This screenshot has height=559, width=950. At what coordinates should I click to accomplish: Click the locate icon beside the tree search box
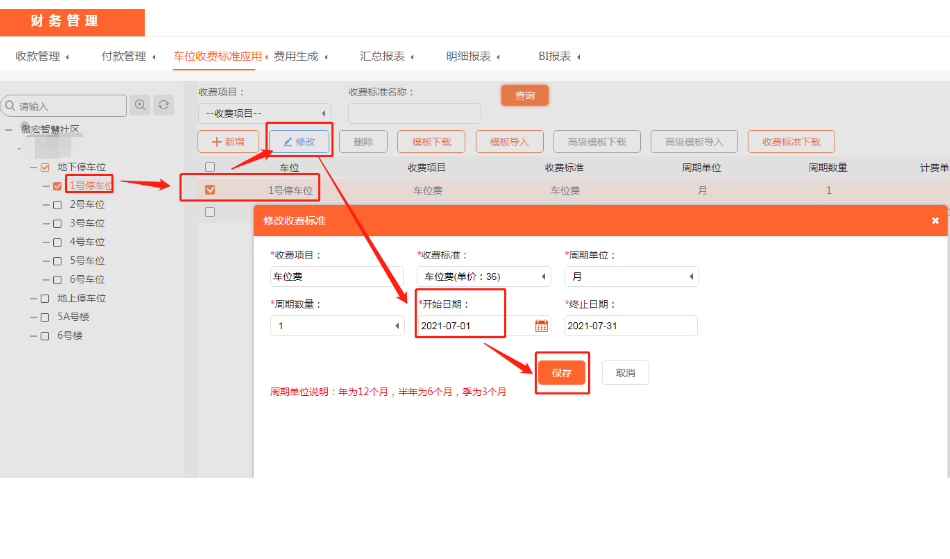pos(140,105)
